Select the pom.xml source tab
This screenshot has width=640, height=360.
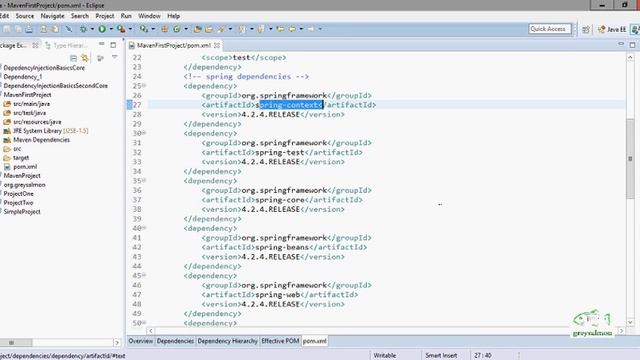coord(314,341)
